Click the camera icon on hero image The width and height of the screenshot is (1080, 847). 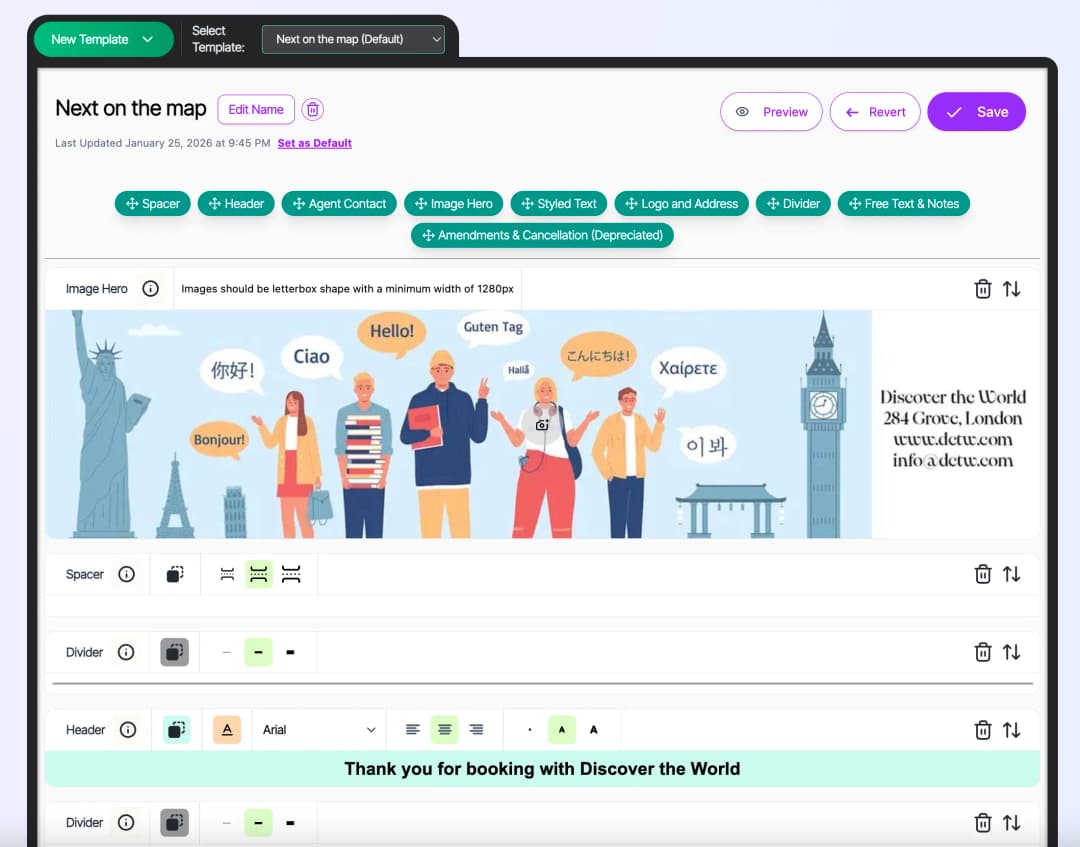coord(542,425)
